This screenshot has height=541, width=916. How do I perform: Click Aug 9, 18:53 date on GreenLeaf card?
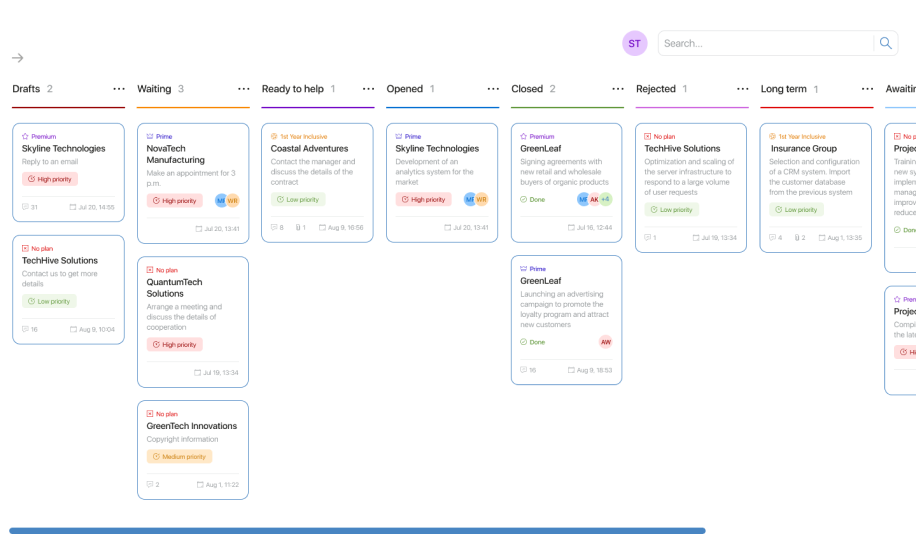click(594, 370)
